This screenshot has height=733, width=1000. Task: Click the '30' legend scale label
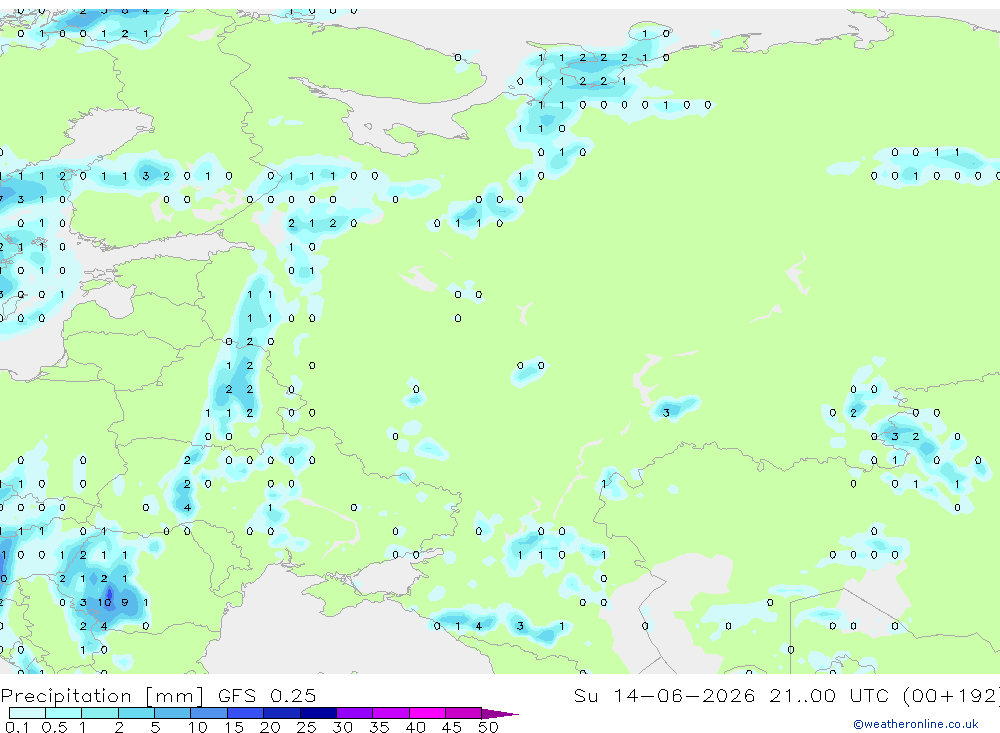342,727
